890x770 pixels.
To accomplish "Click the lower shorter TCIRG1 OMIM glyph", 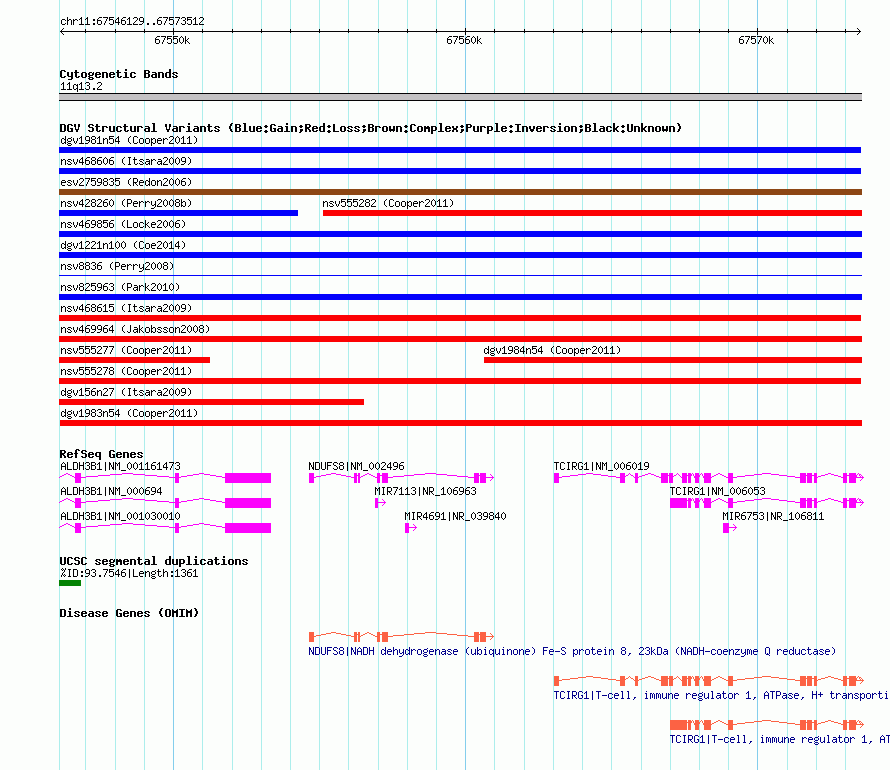I will [767, 725].
